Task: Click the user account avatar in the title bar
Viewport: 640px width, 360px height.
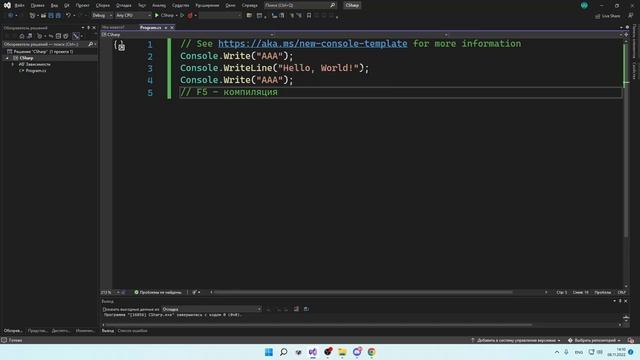Action: (584, 5)
